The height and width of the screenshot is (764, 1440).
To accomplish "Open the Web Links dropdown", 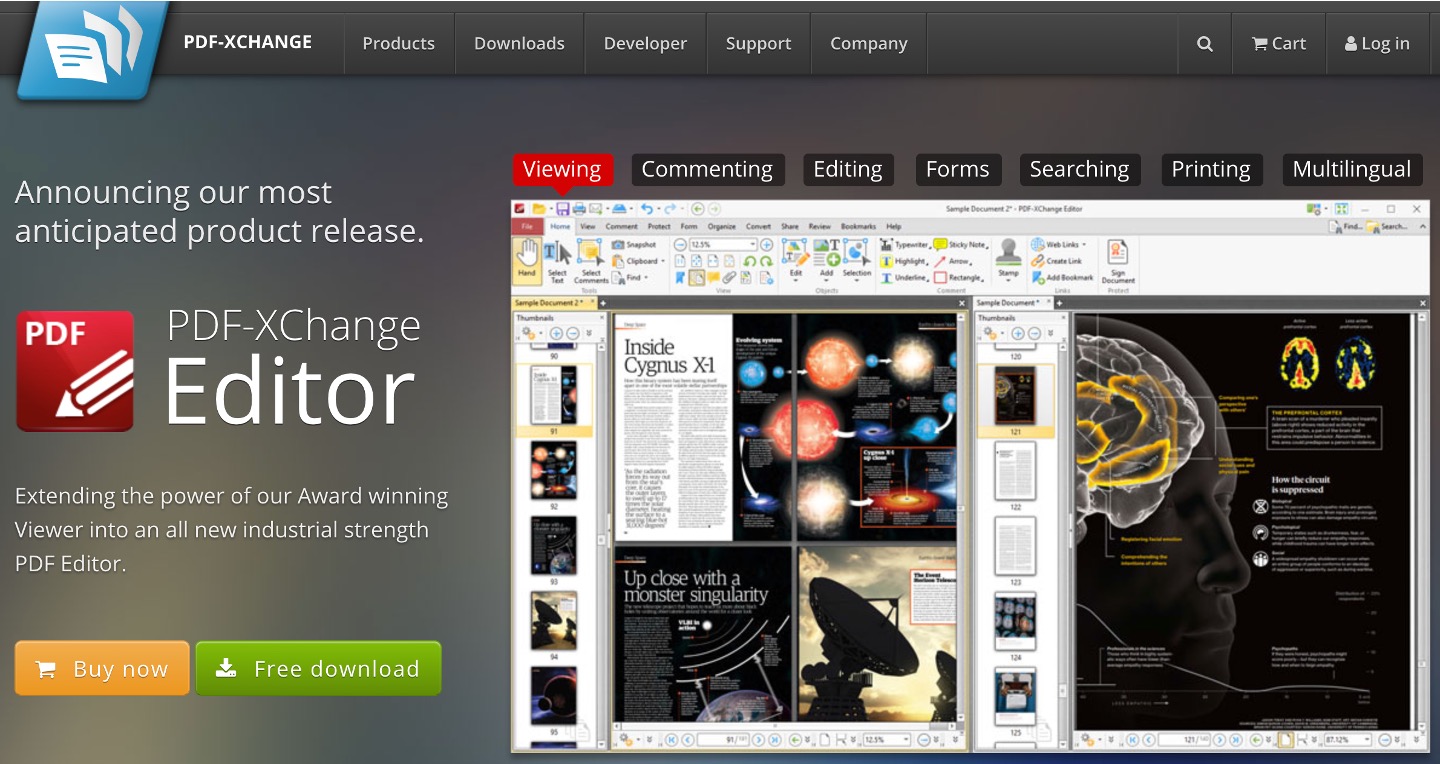I will (x=1059, y=244).
